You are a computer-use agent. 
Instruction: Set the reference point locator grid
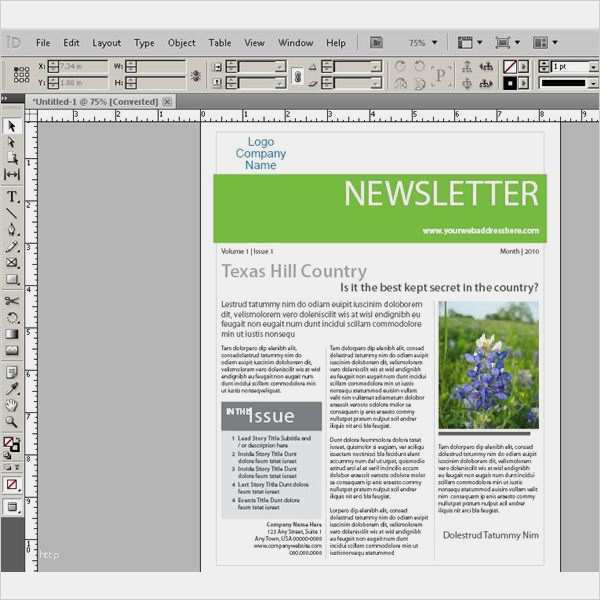coord(19,74)
